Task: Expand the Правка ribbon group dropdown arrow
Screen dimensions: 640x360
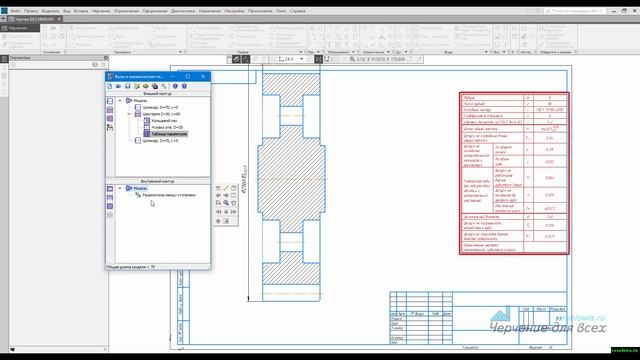Action: point(301,52)
